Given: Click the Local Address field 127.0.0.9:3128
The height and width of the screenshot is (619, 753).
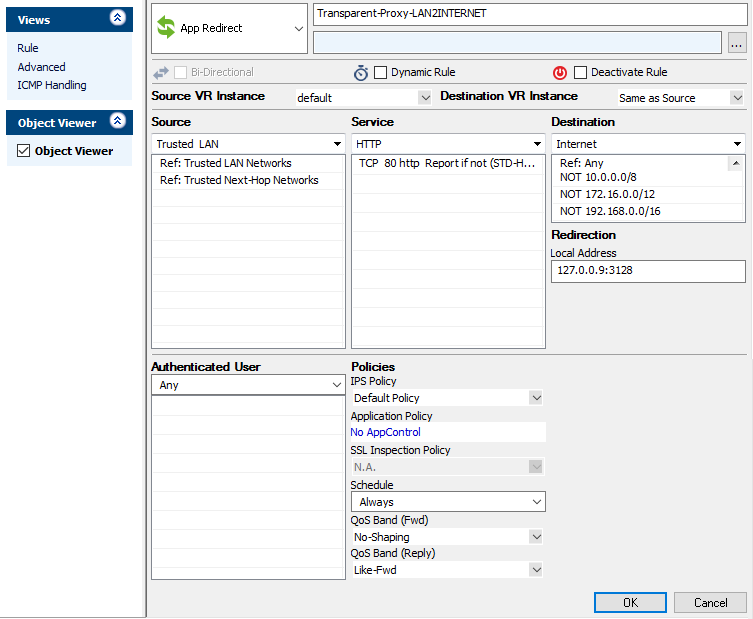Looking at the screenshot, I should 648,271.
